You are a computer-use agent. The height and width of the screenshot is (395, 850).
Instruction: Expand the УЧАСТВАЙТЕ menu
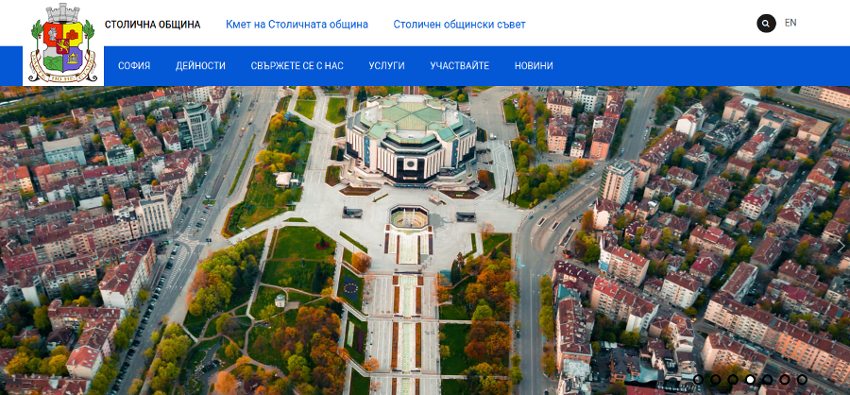(460, 66)
